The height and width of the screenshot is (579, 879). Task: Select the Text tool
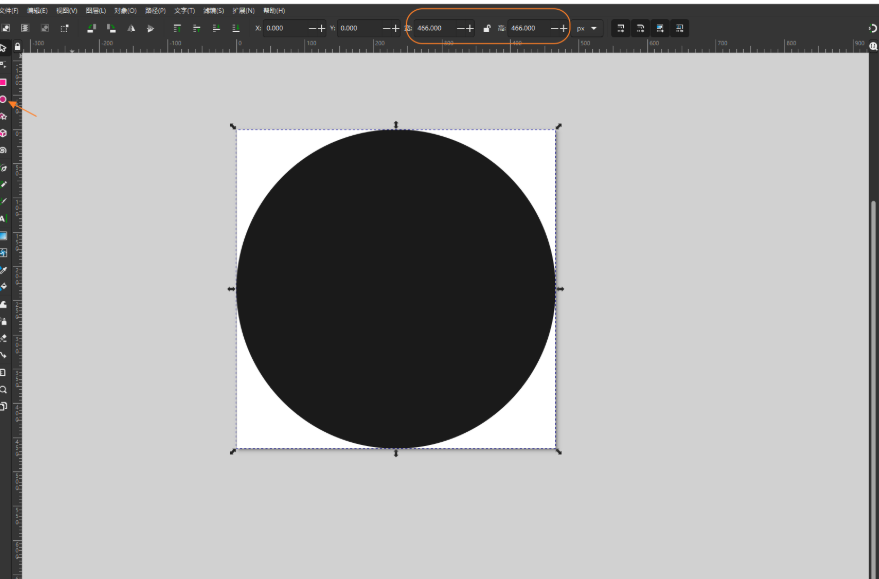tap(3, 219)
